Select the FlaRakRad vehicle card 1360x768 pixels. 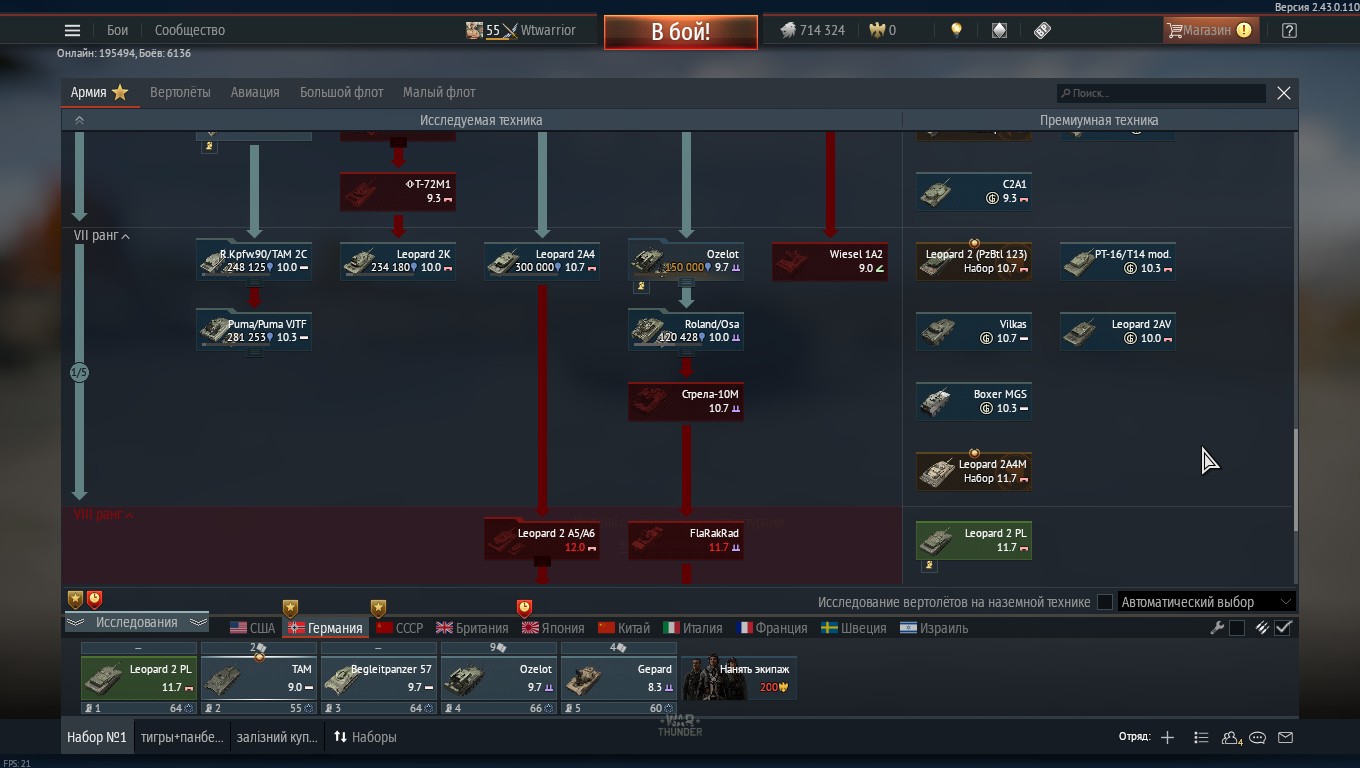coord(686,540)
